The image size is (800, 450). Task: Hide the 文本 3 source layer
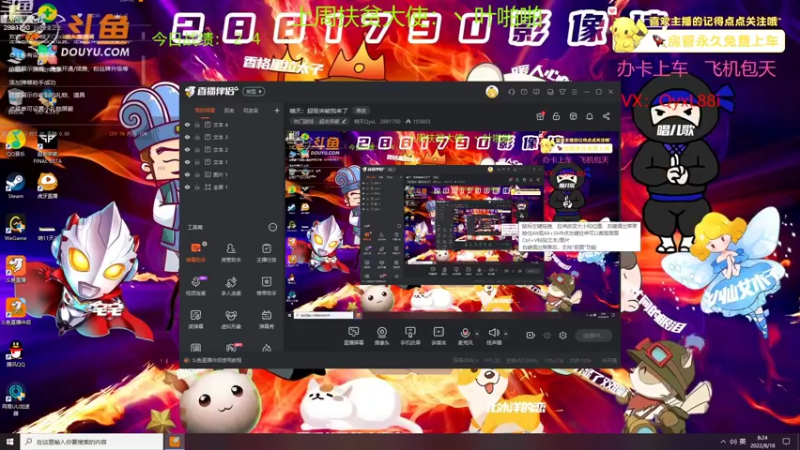(x=187, y=137)
